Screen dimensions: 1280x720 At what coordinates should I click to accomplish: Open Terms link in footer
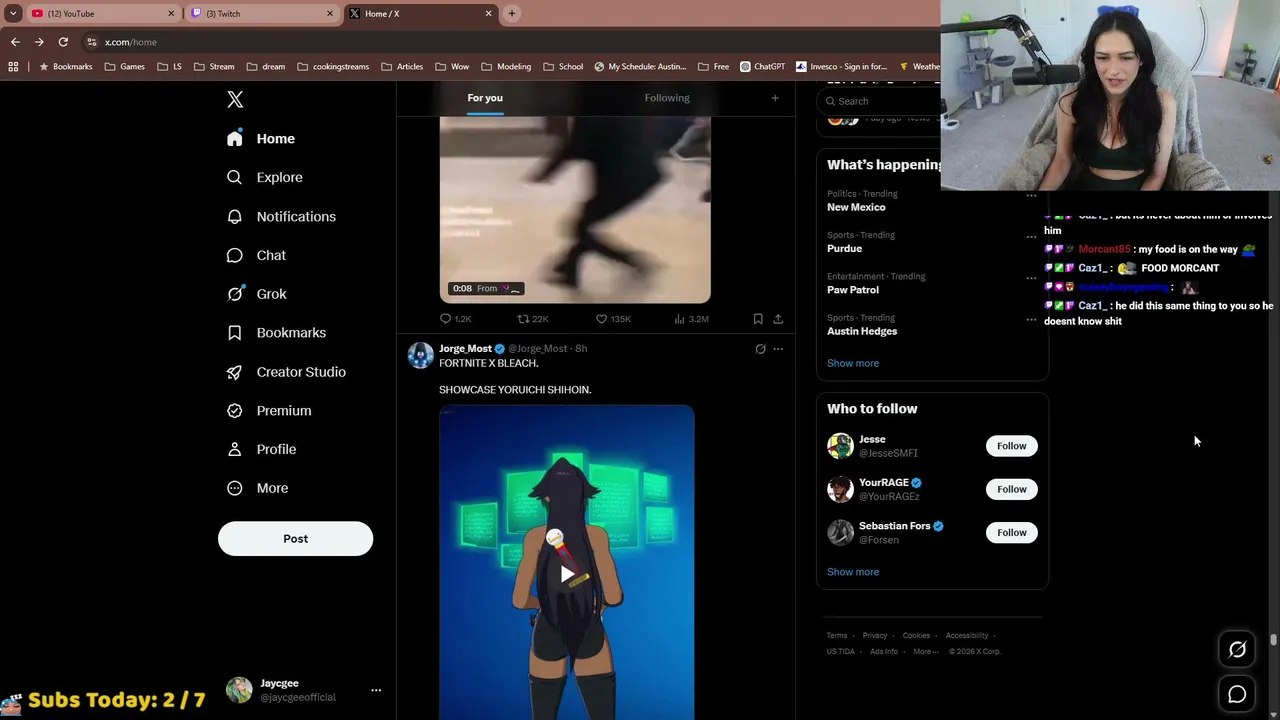pyautogui.click(x=837, y=636)
